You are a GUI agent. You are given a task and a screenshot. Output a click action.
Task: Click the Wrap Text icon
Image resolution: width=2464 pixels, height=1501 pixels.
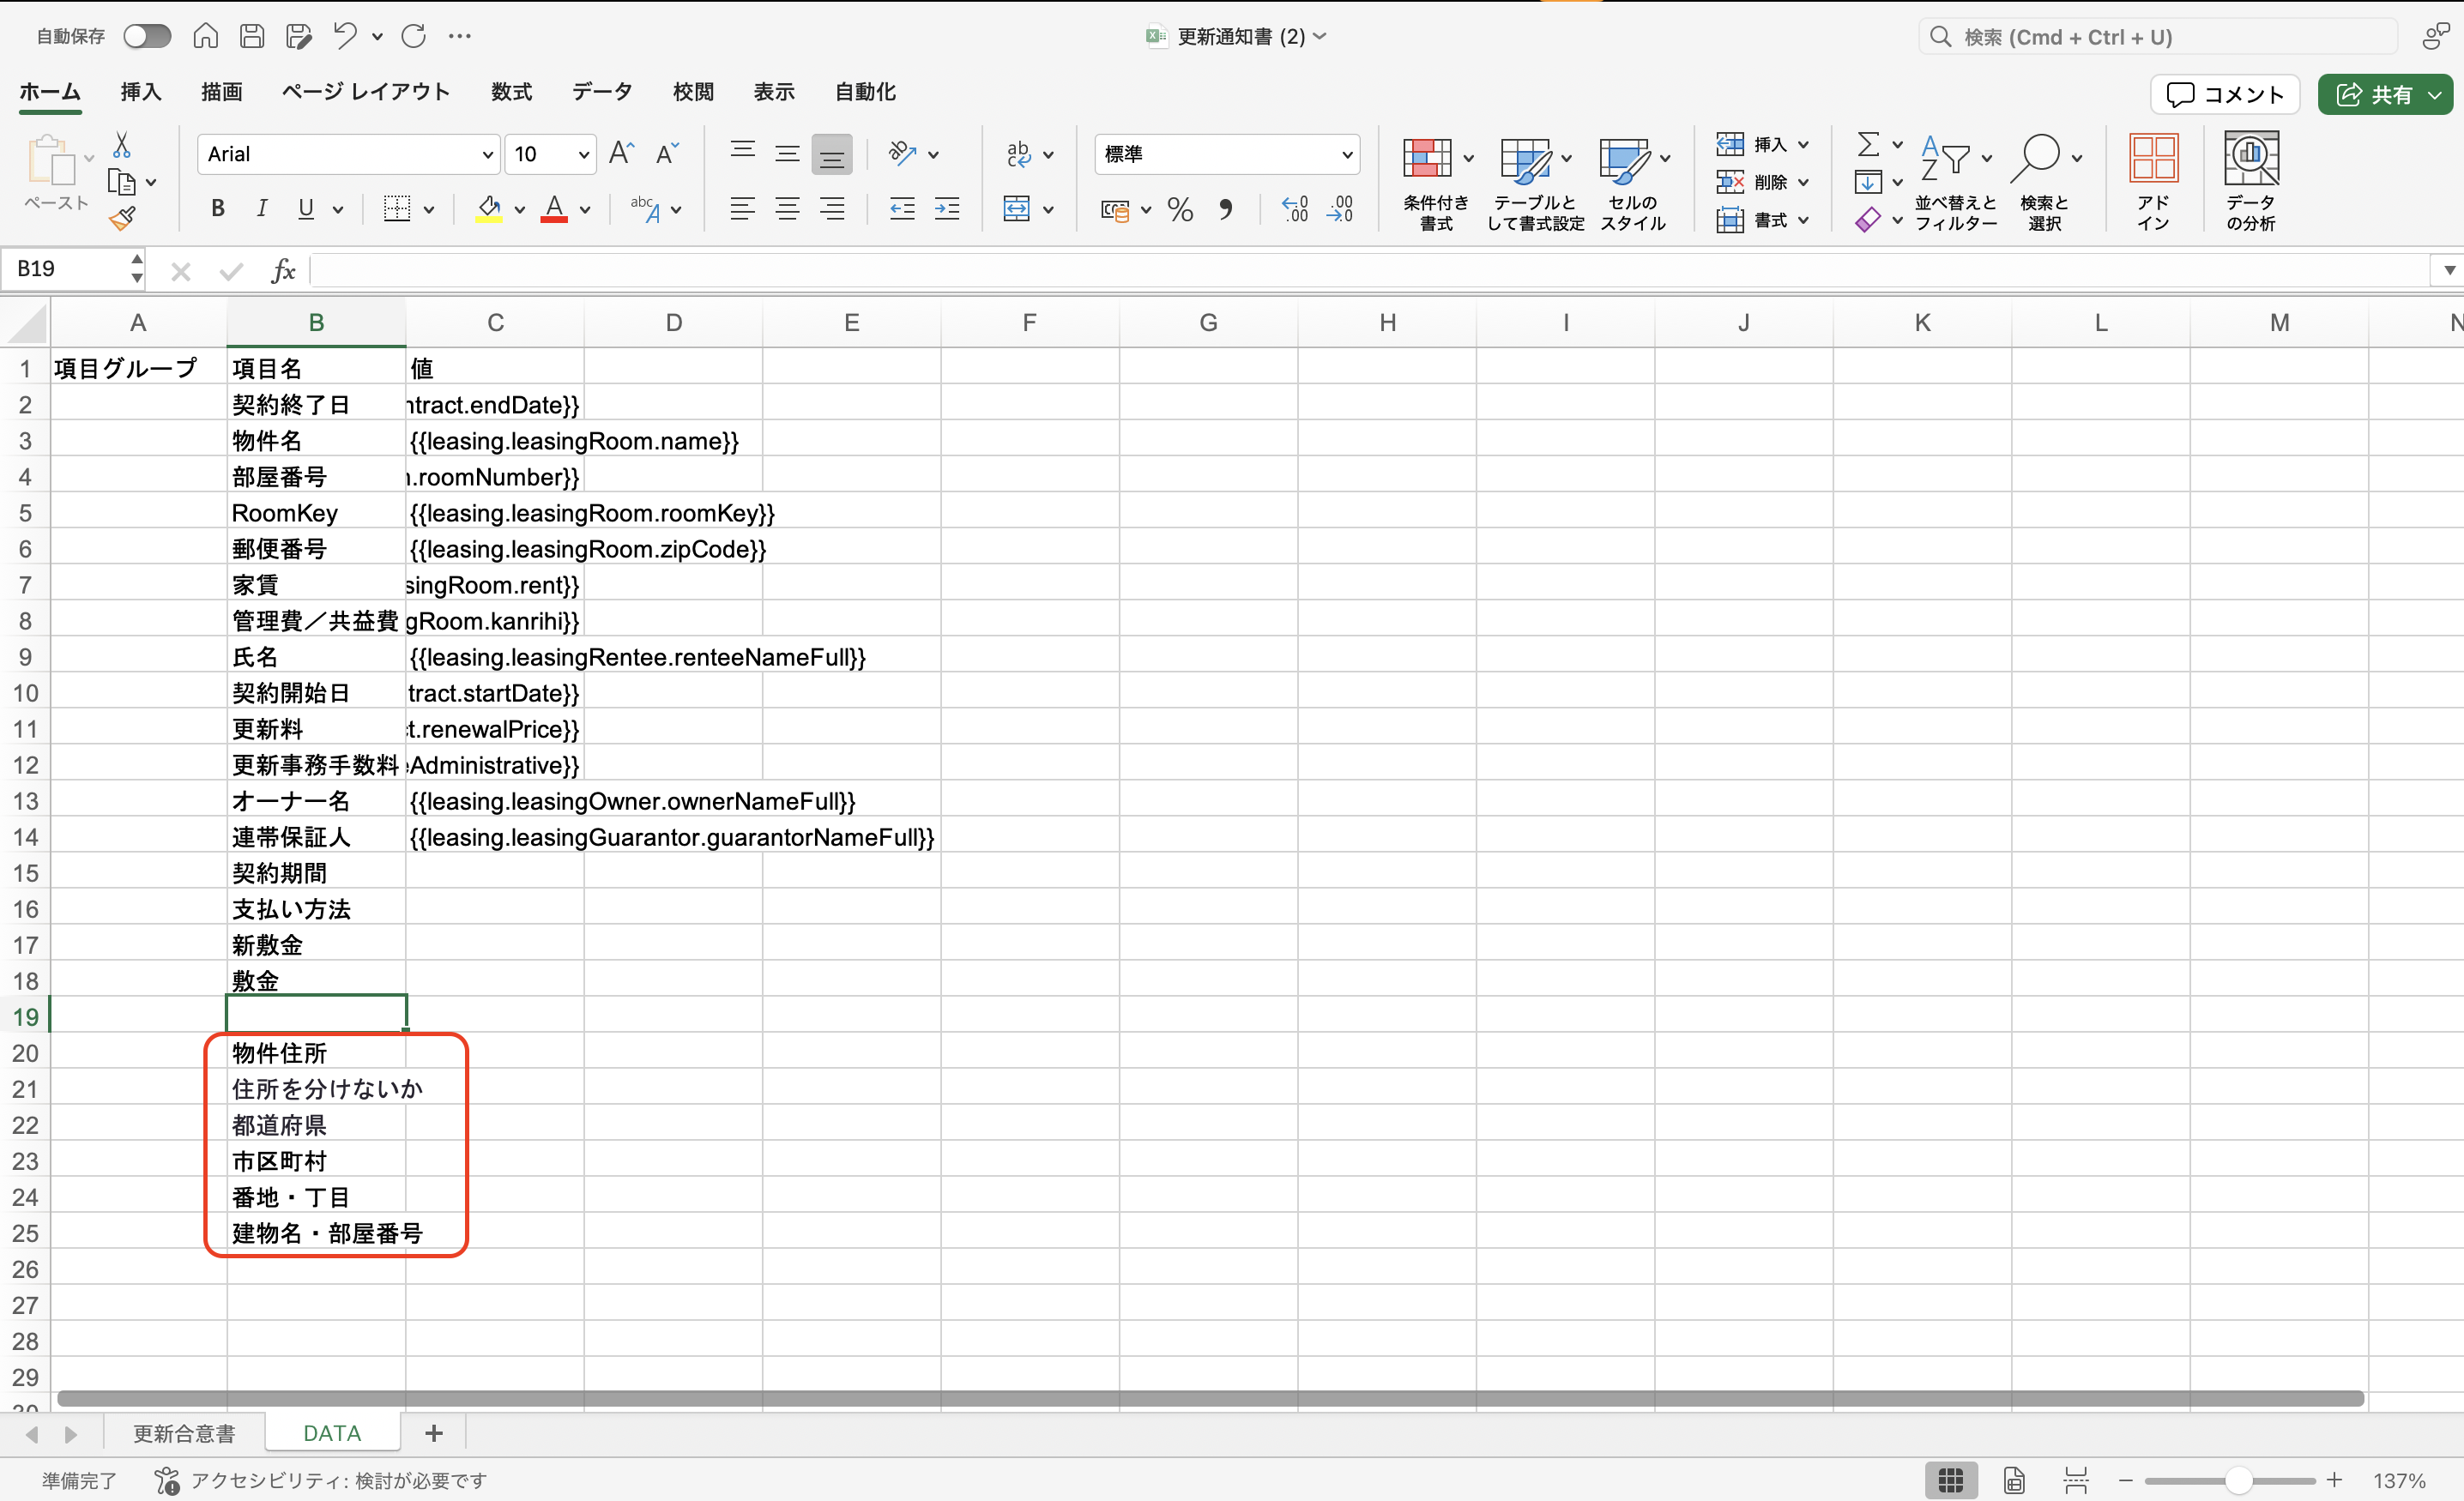pos(1018,154)
